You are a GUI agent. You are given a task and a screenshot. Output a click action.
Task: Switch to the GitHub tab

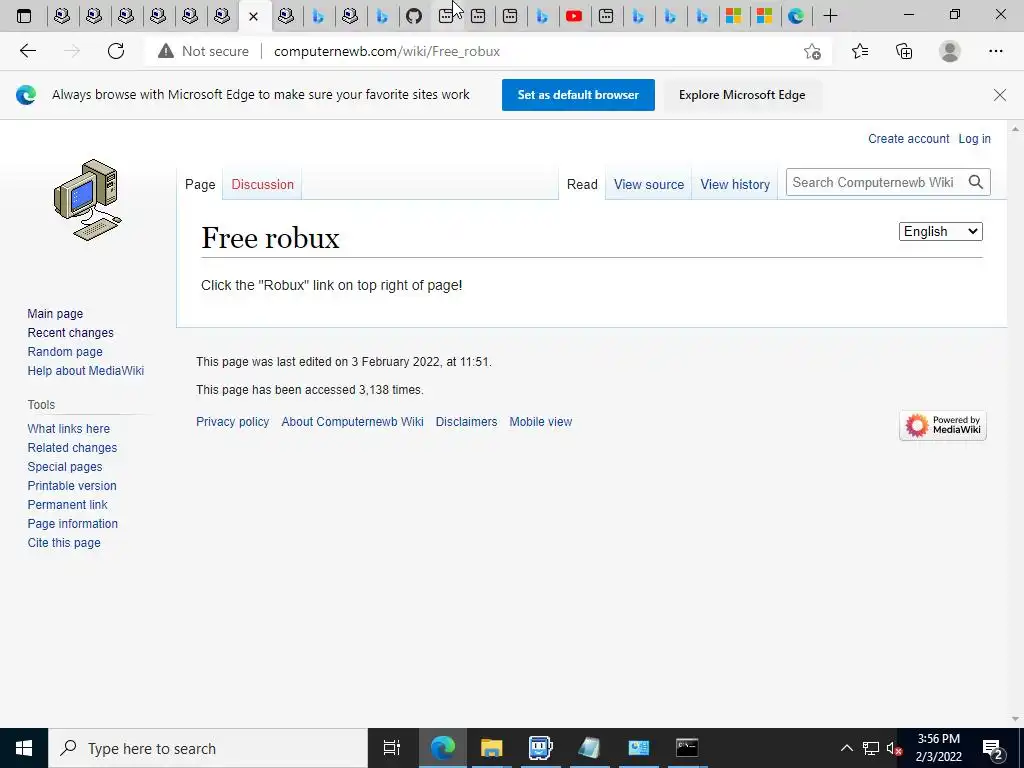pyautogui.click(x=414, y=16)
